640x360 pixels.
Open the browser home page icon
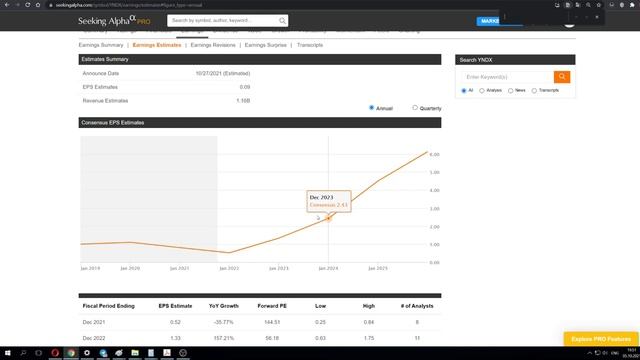click(38, 5)
